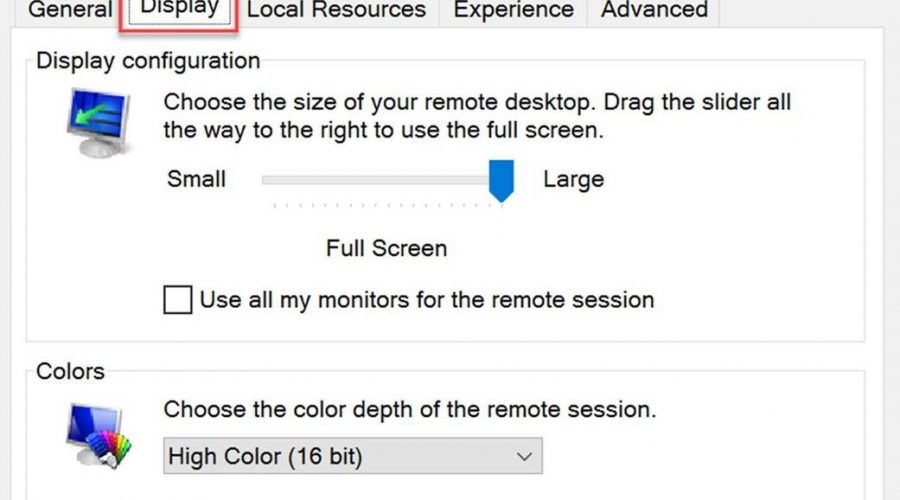Click the blue desktop size slider thumb

(x=501, y=180)
